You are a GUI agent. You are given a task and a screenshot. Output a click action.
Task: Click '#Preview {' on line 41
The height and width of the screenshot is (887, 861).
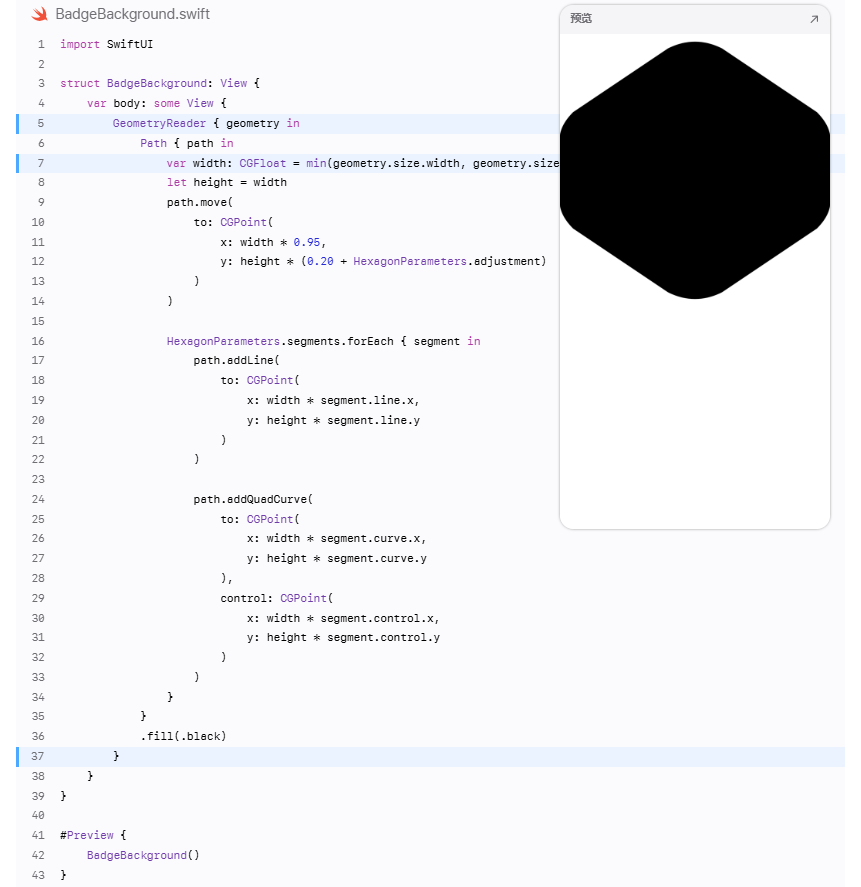coord(93,835)
